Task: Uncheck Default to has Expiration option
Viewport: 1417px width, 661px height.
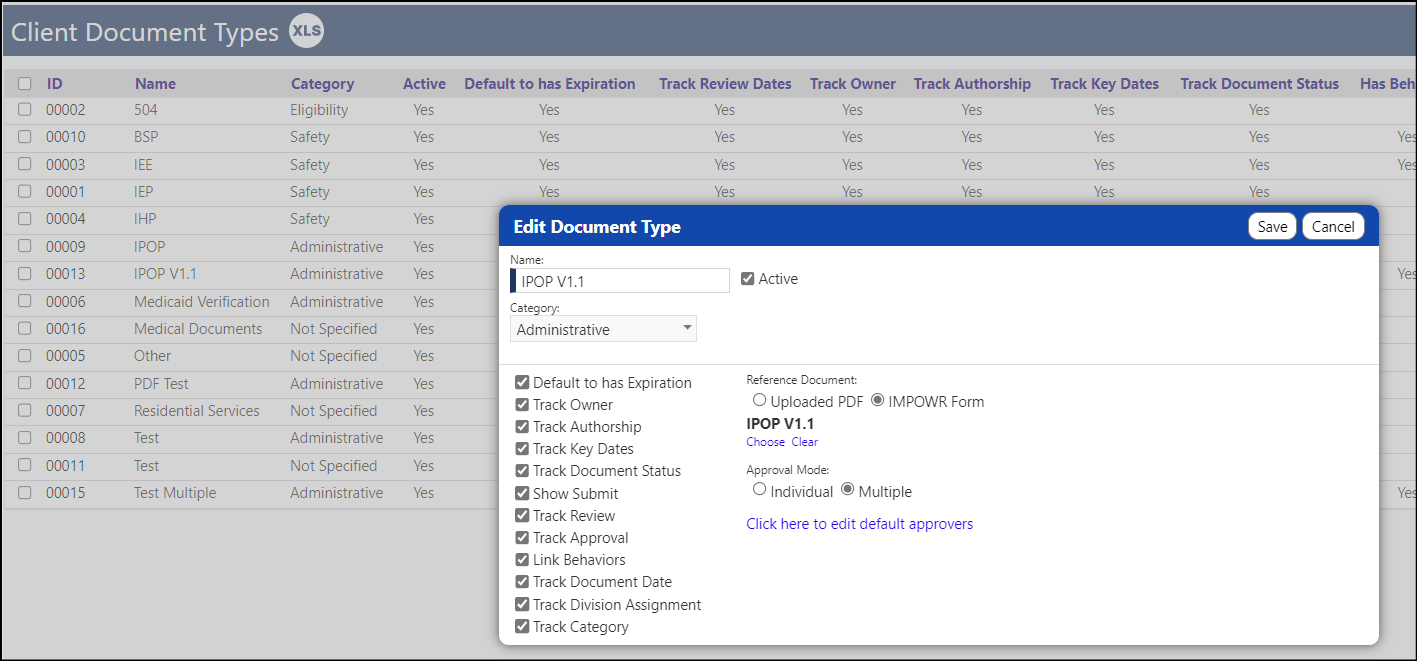Action: tap(522, 382)
